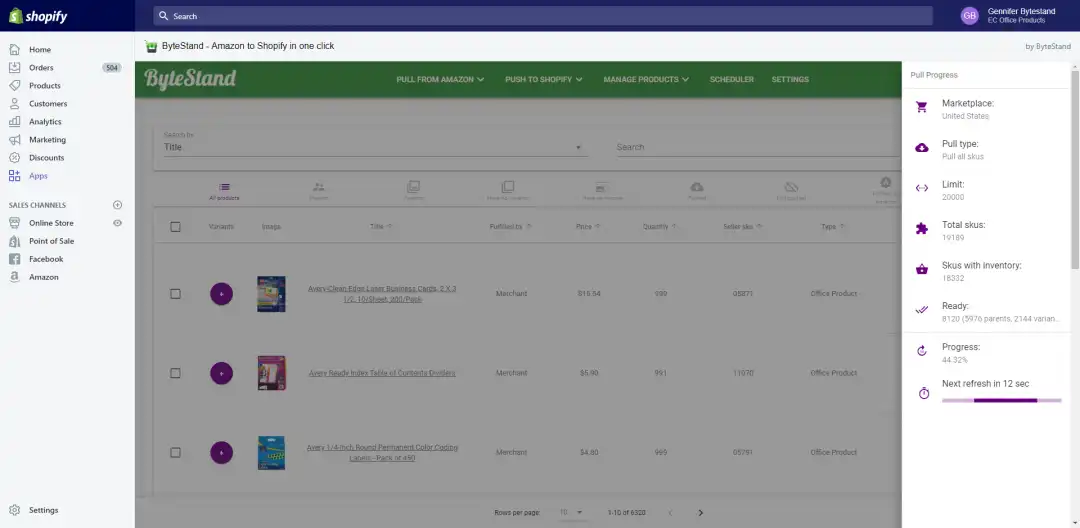The height and width of the screenshot is (528, 1080).
Task: Click the ByteStand logo in green header
Action: click(190, 79)
